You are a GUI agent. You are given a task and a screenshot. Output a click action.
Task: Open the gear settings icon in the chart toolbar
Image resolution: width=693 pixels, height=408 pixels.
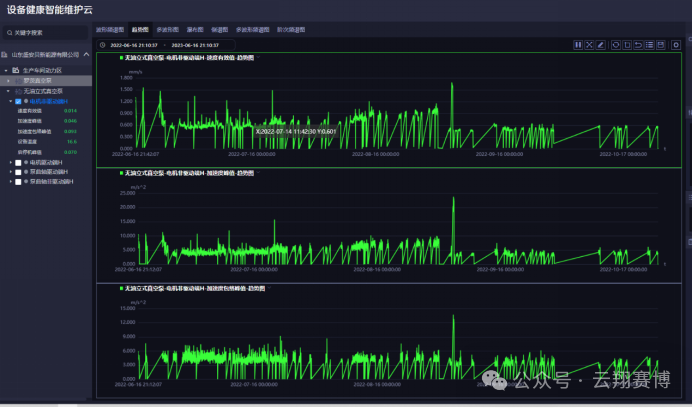(676, 45)
